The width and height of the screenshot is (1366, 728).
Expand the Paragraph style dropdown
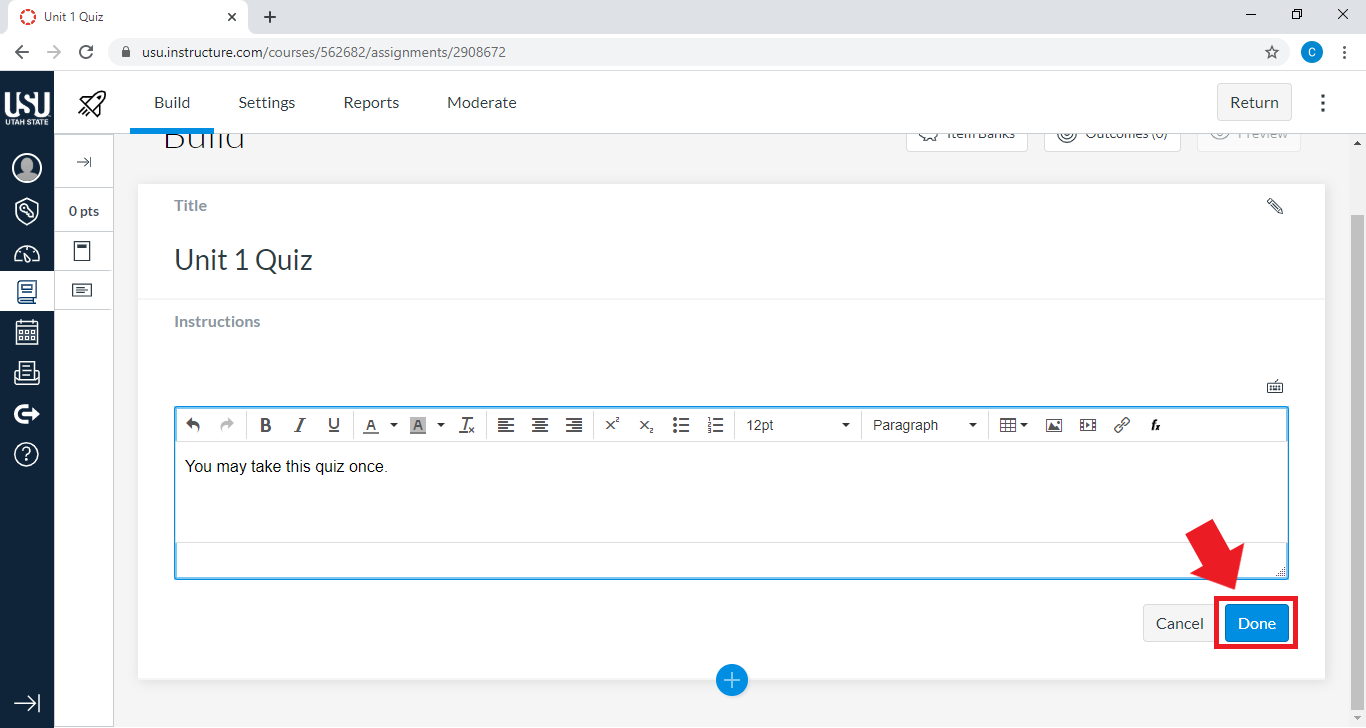[924, 425]
